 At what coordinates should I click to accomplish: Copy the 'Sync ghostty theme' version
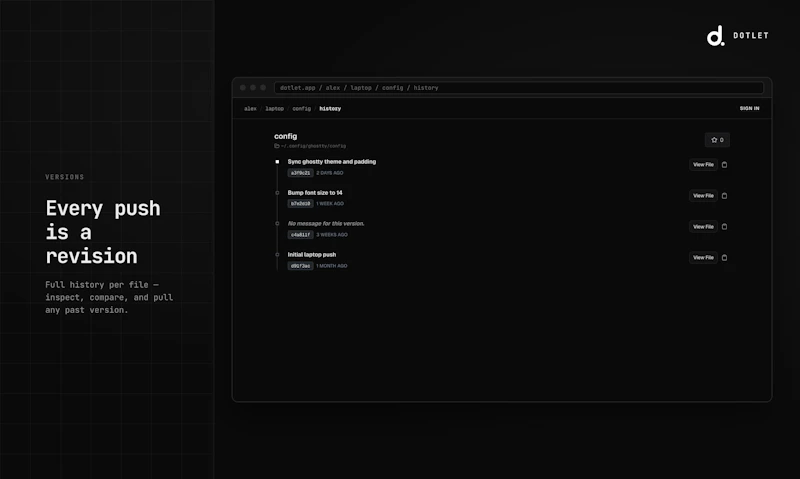(x=724, y=165)
